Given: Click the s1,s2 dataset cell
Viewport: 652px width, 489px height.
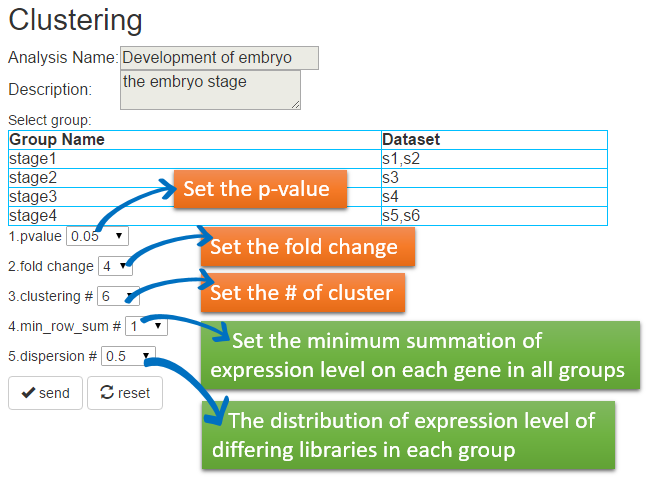Looking at the screenshot, I should pyautogui.click(x=494, y=159).
